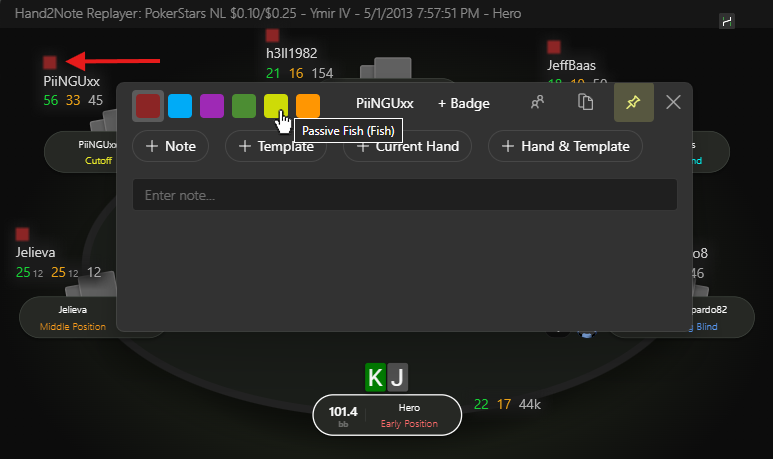The height and width of the screenshot is (459, 773).
Task: Click Hero Early Position label
Action: (x=409, y=424)
